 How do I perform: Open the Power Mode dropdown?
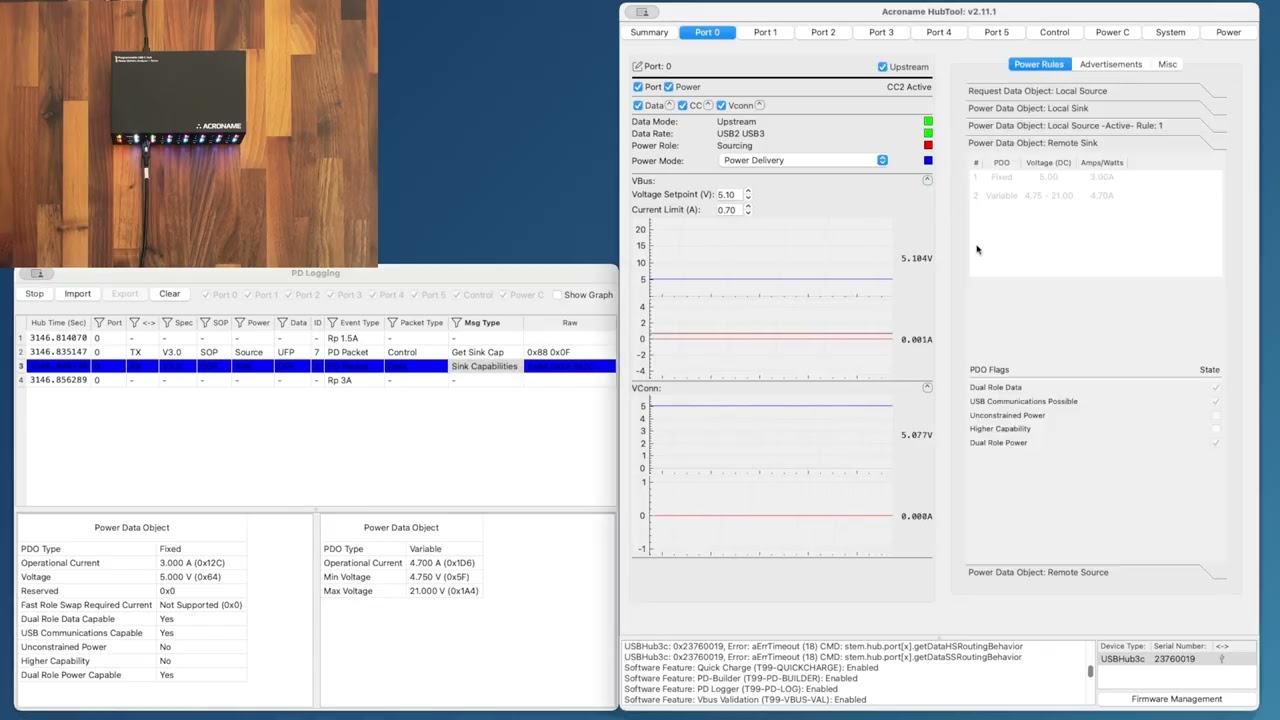click(x=803, y=160)
